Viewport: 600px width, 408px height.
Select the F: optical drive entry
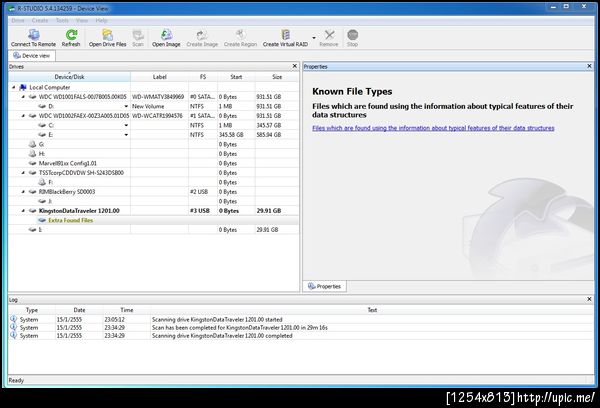[x=153, y=182]
